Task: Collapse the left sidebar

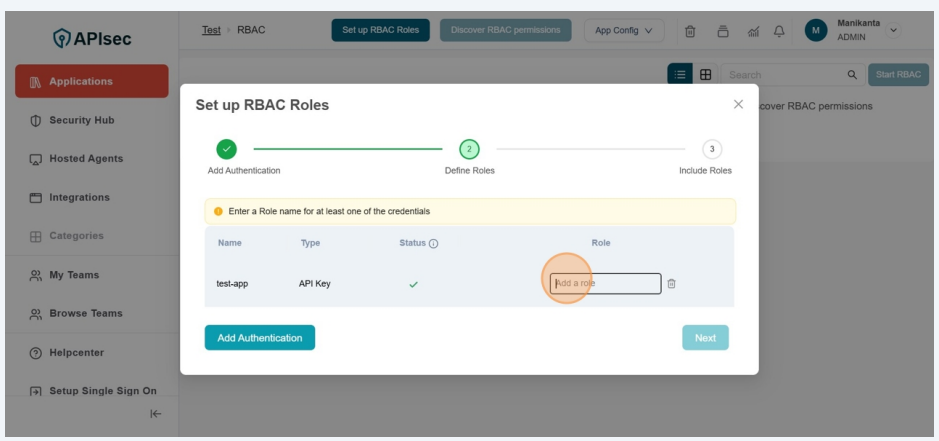Action: (156, 414)
